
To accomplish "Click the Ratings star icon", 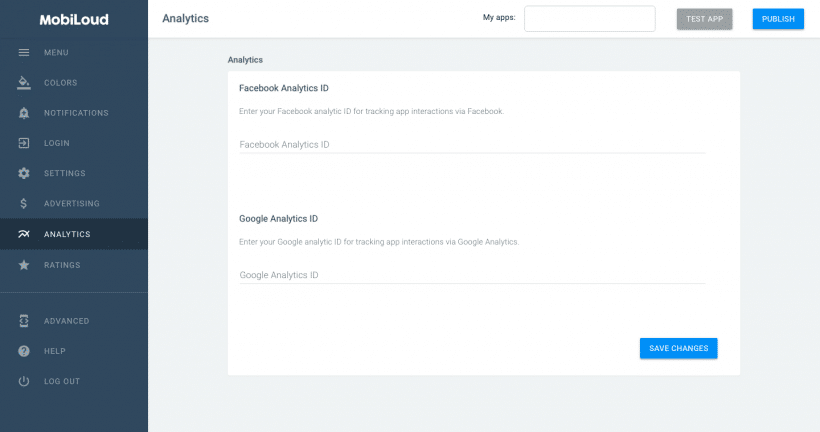I will (24, 265).
